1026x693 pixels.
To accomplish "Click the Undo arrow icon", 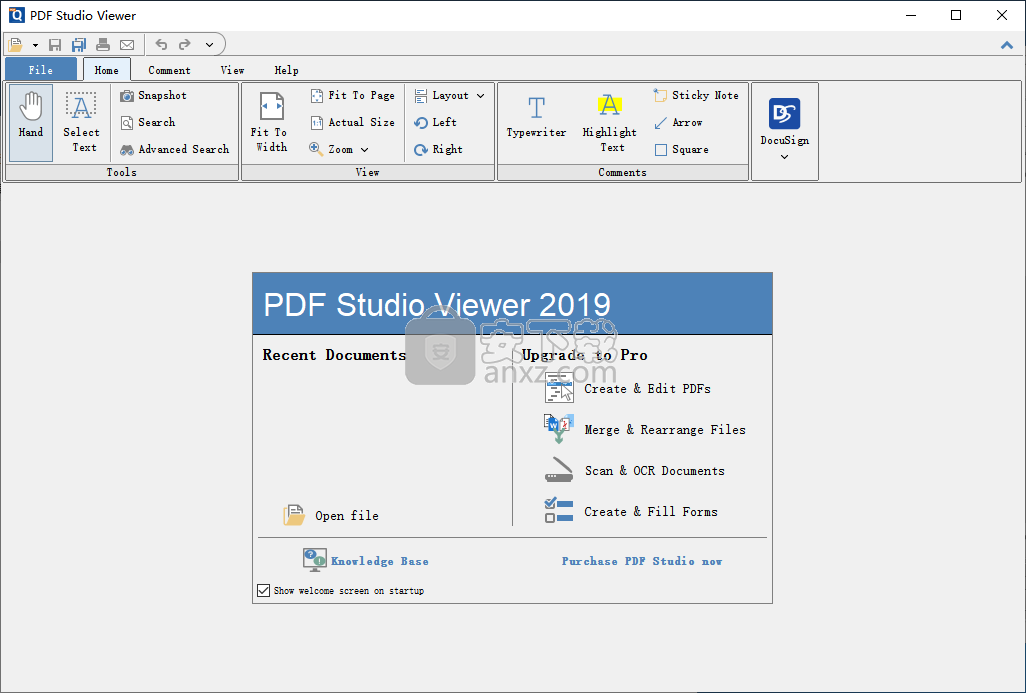I will coord(161,44).
